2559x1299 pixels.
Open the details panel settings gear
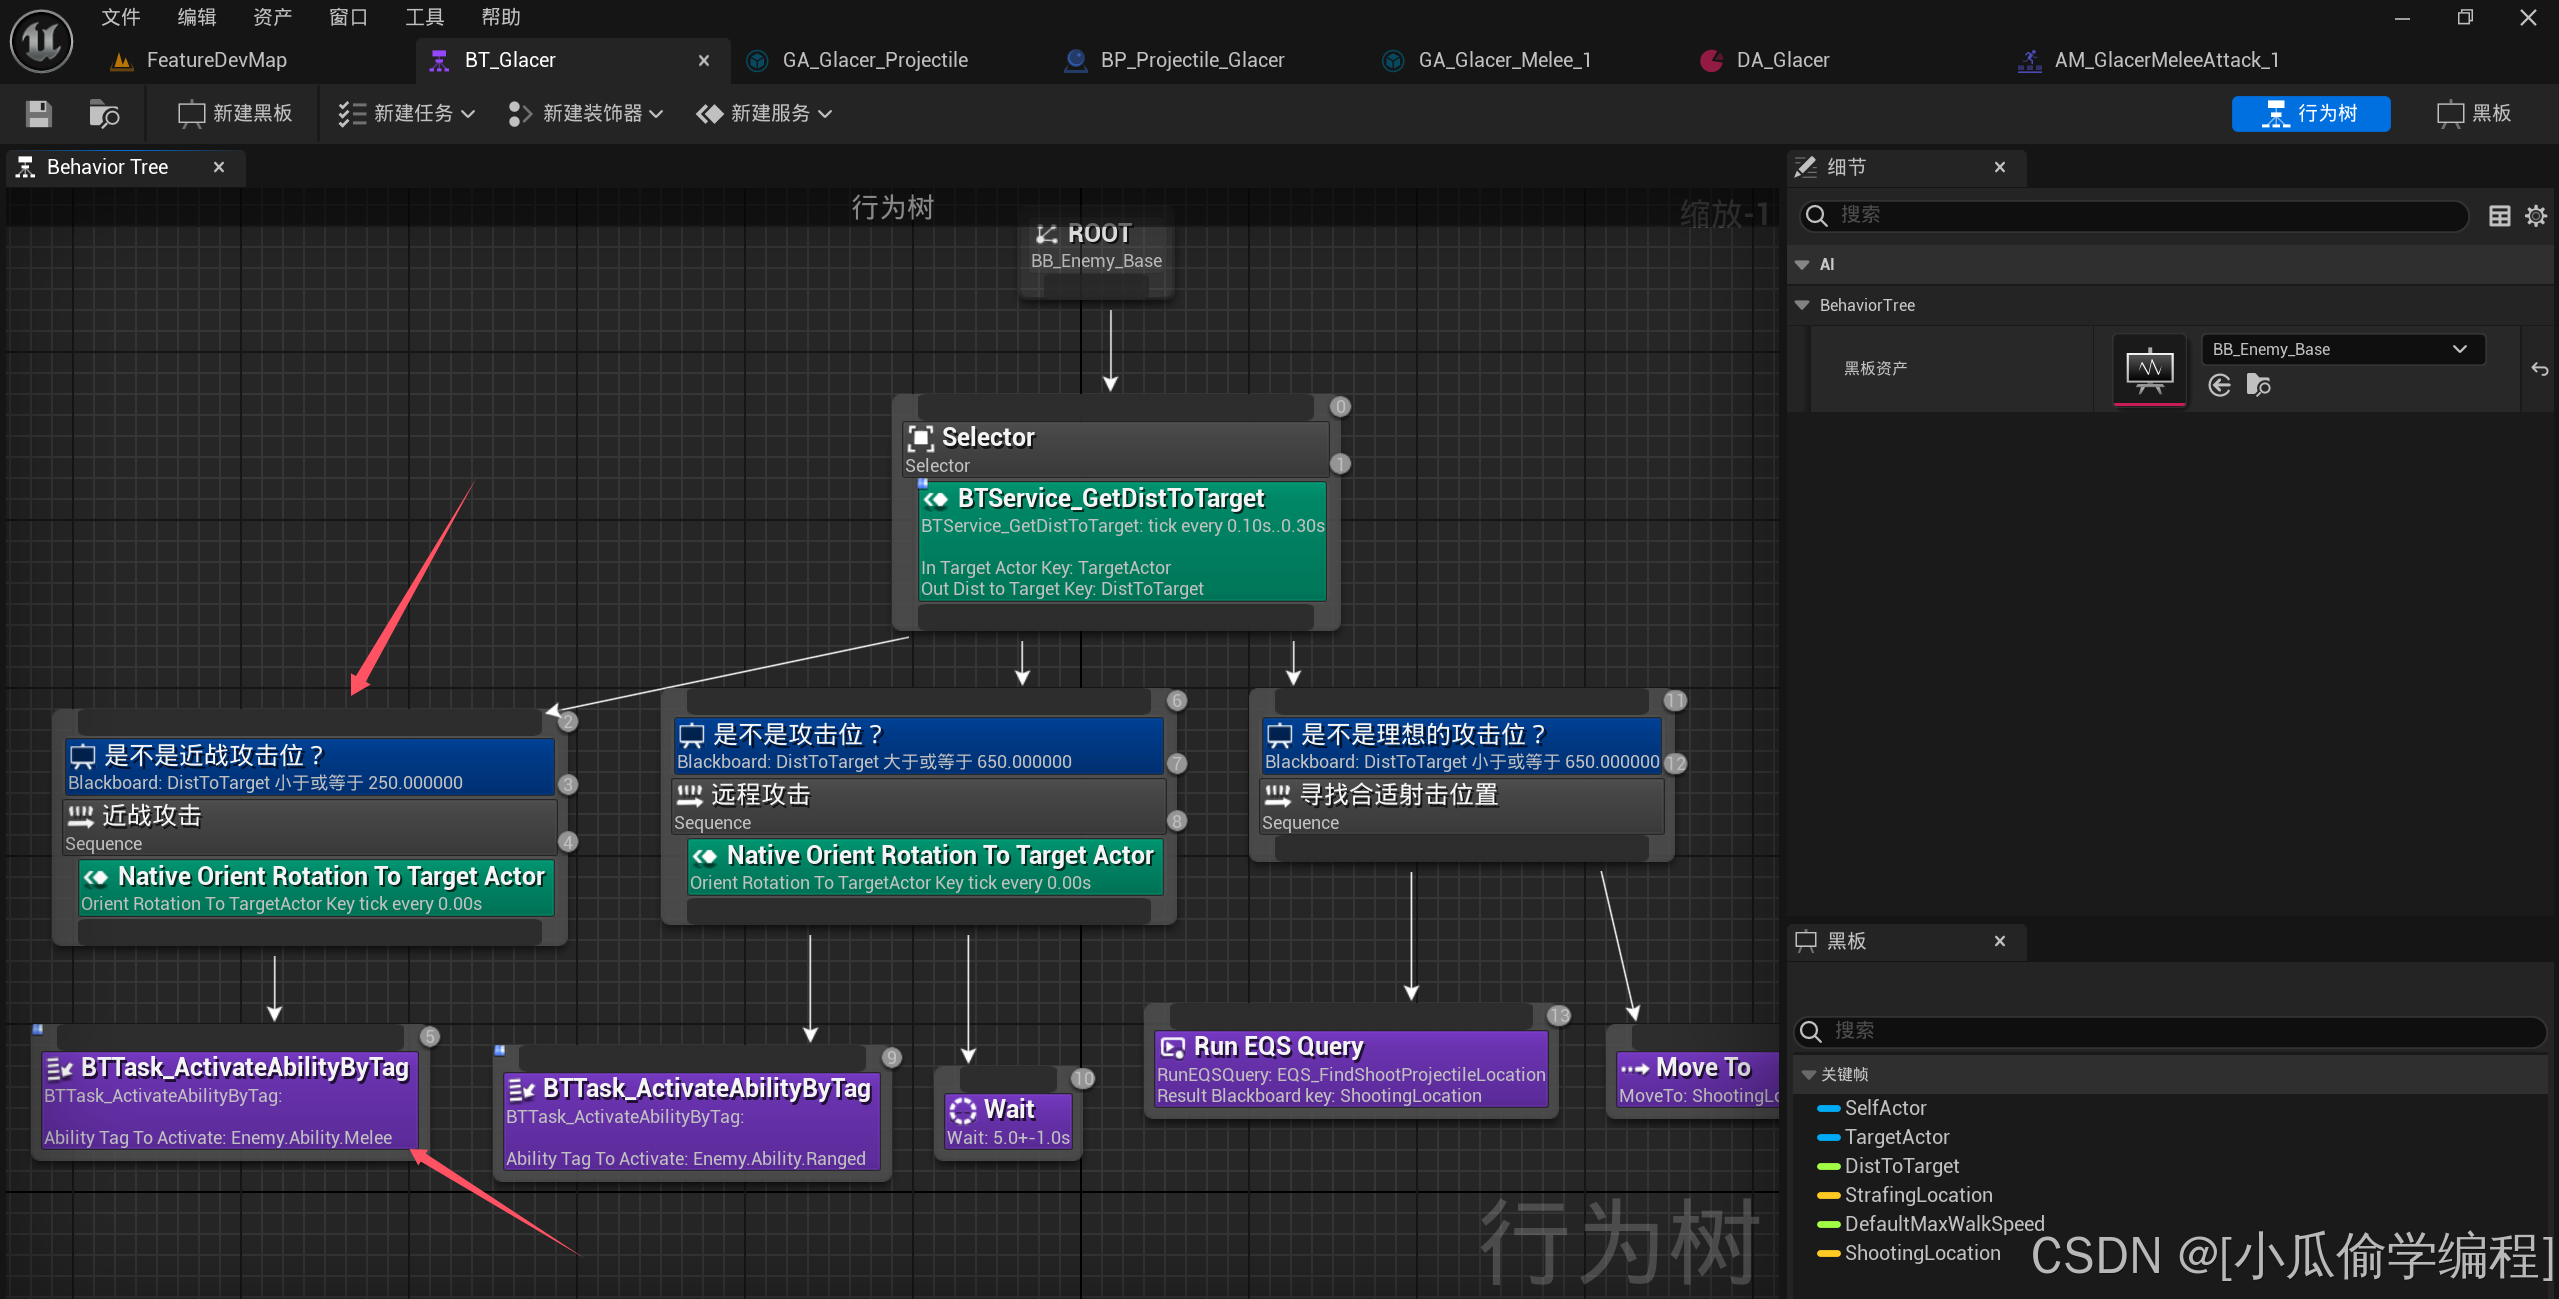2535,216
